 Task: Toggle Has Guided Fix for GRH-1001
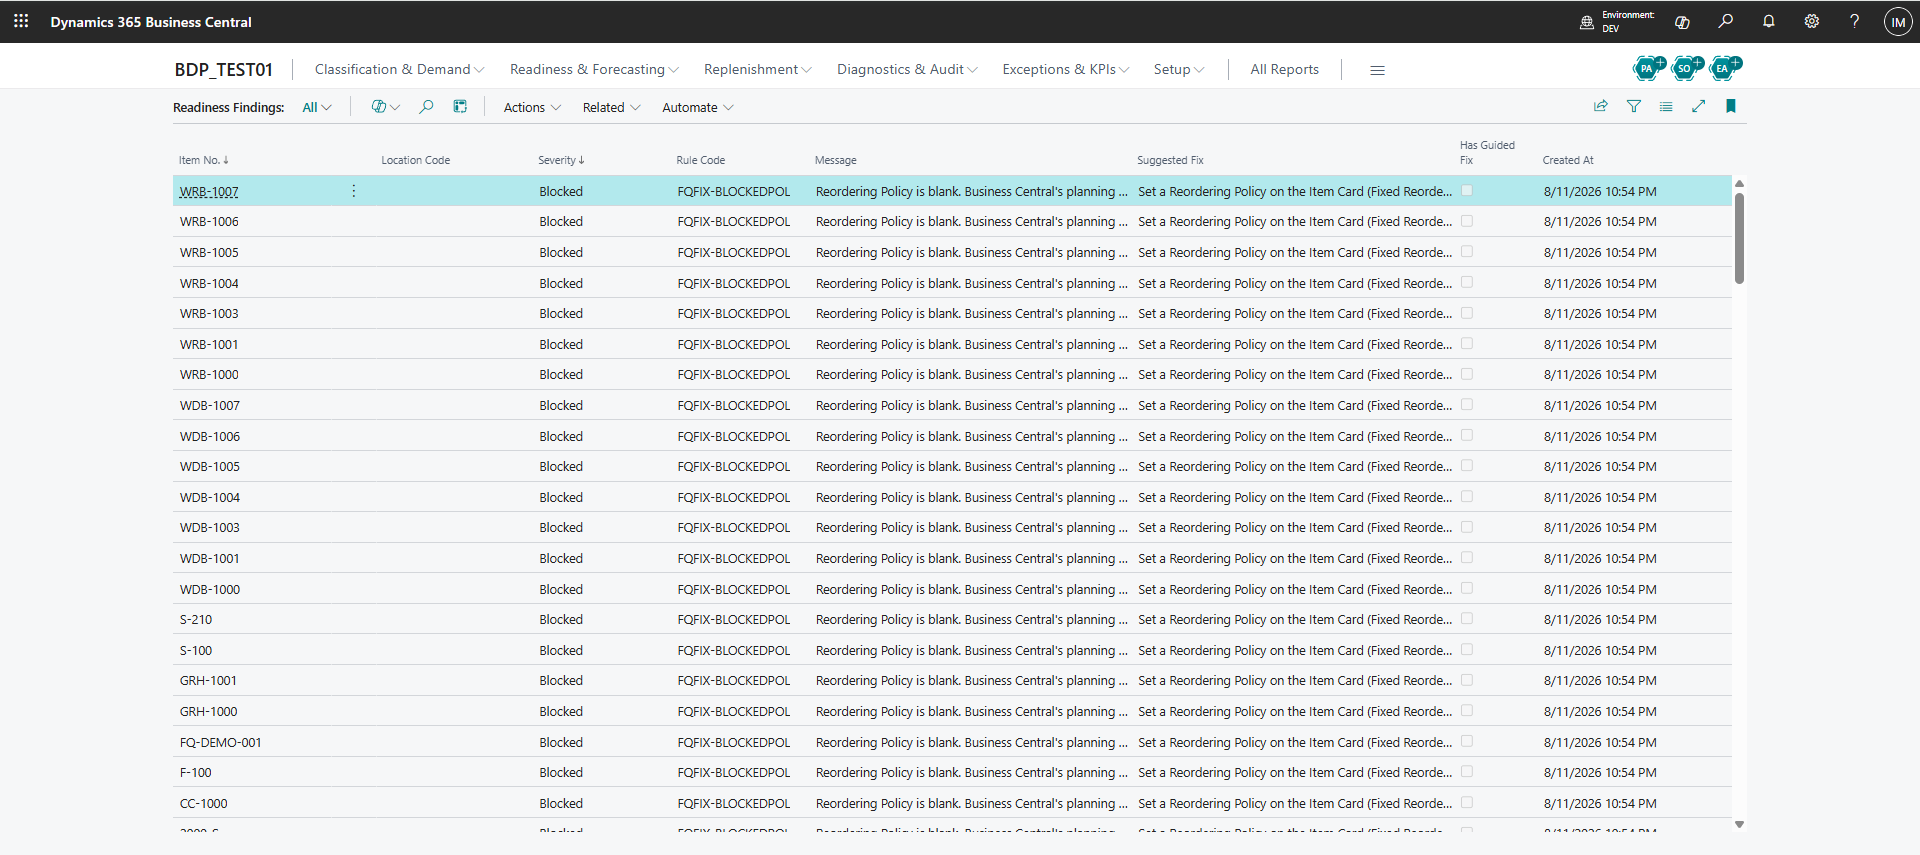click(x=1467, y=680)
